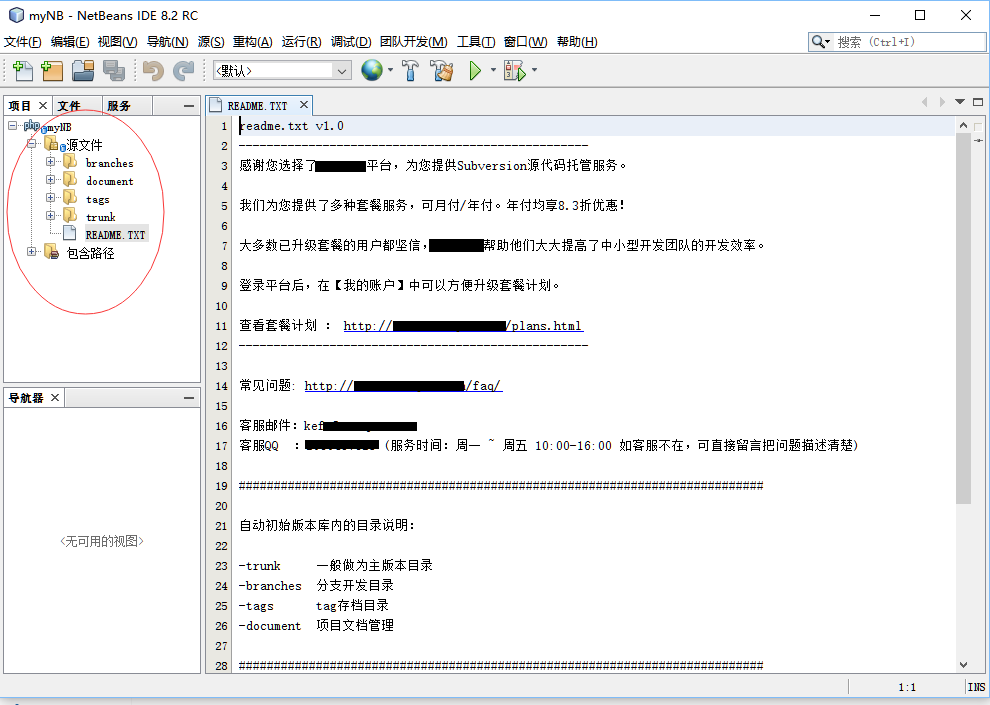The image size is (990, 705).
Task: Click the New Project toolbar icon
Action: [52, 71]
